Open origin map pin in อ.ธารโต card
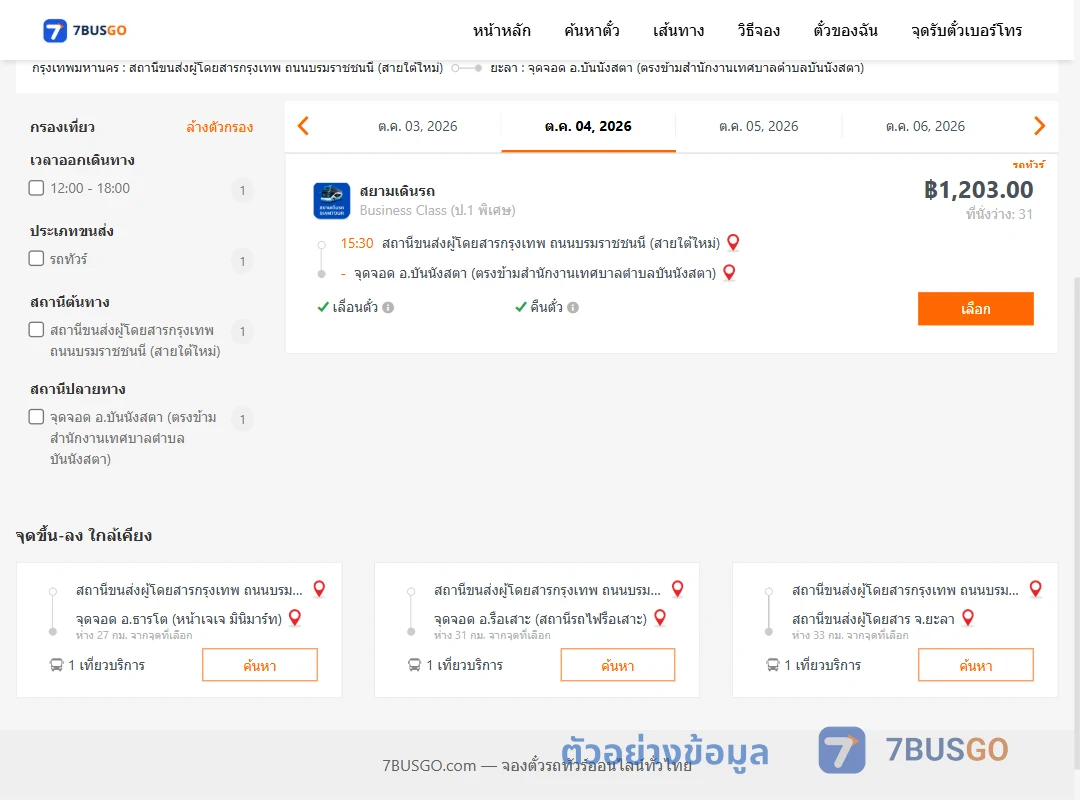Screen dimensions: 1080x800 pos(319,589)
